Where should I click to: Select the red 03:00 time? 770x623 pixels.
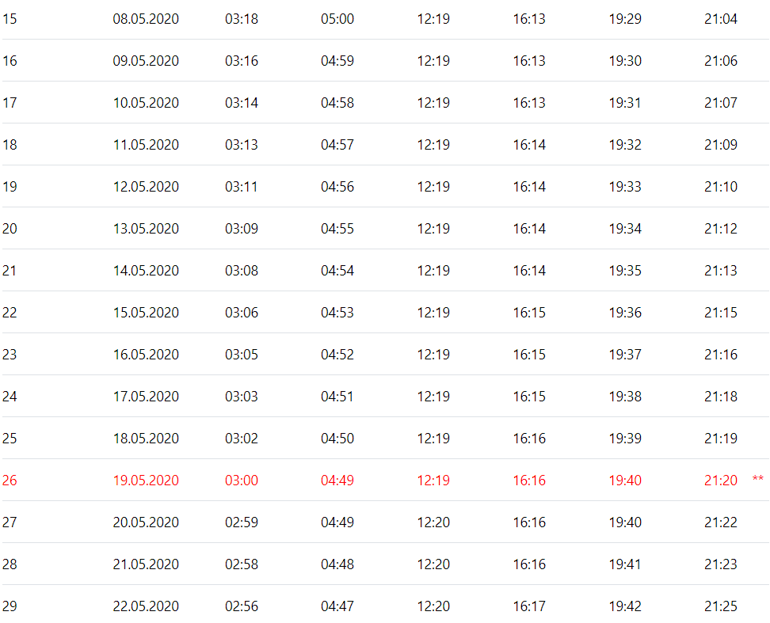(x=241, y=481)
